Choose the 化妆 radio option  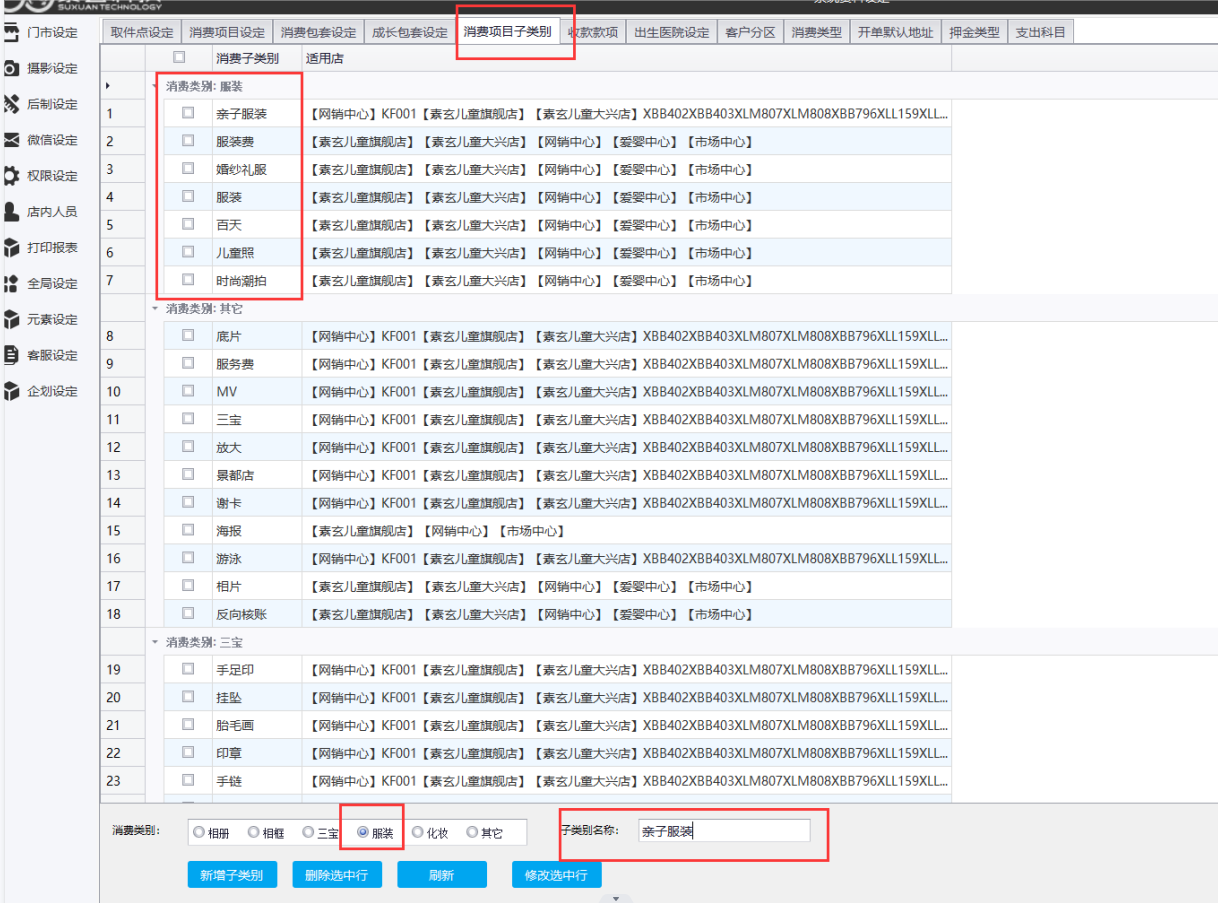(x=418, y=832)
